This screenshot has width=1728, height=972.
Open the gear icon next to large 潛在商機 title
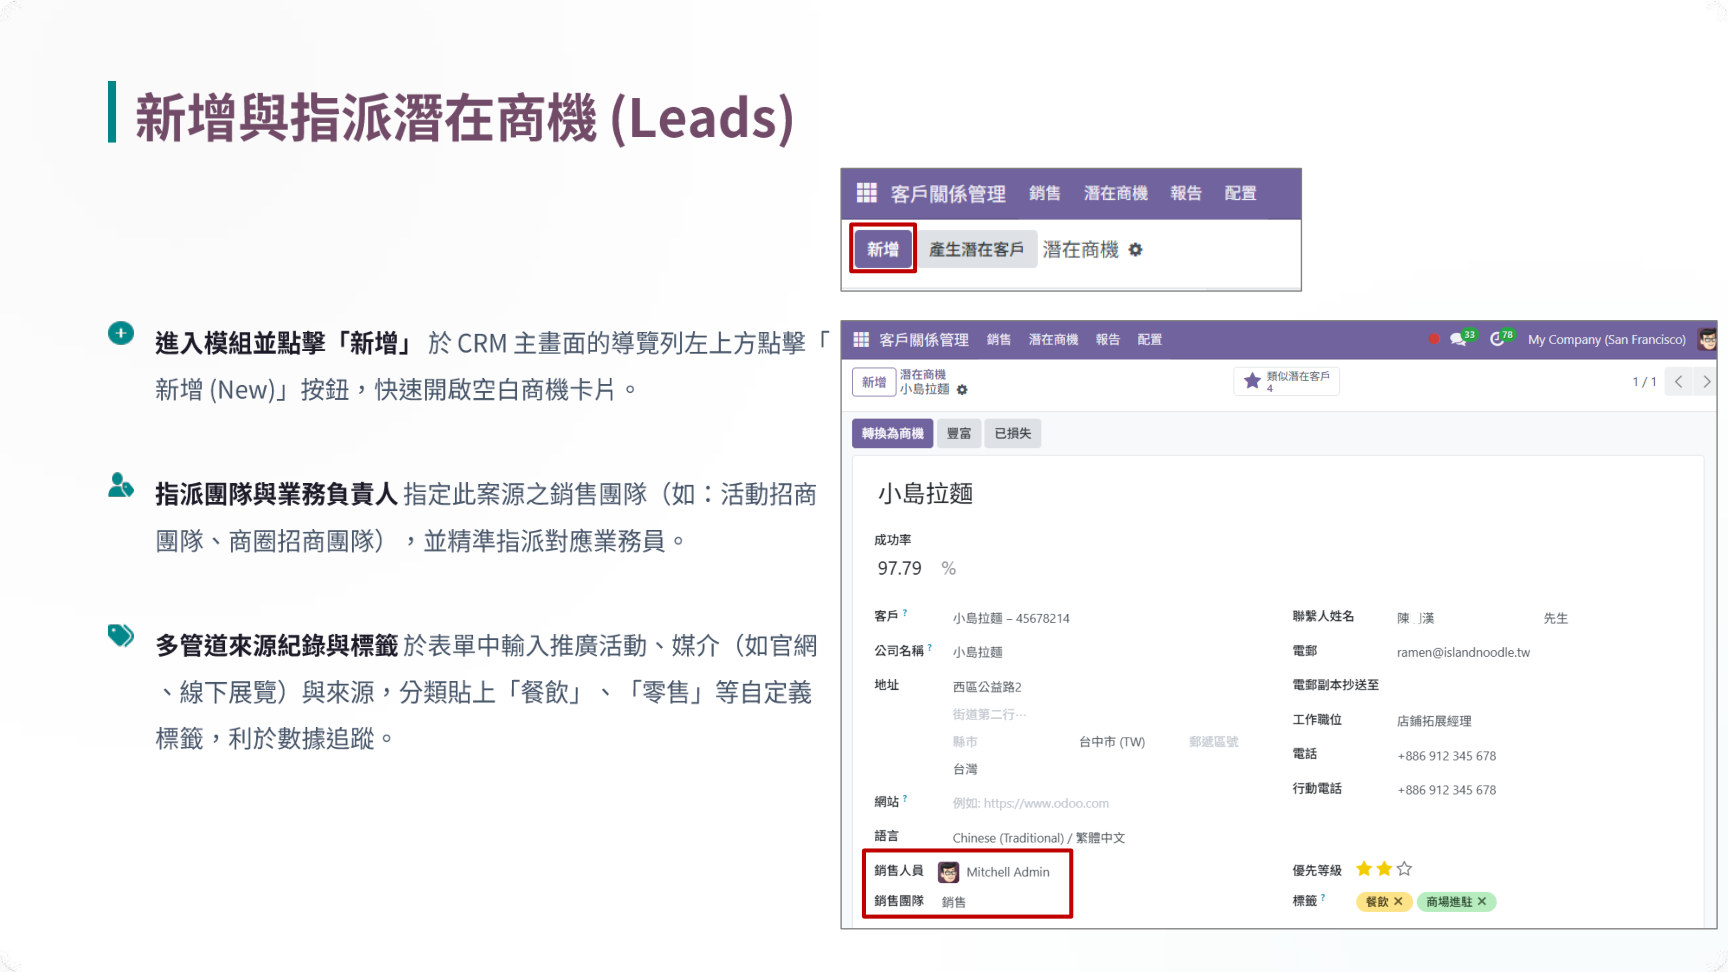1135,250
